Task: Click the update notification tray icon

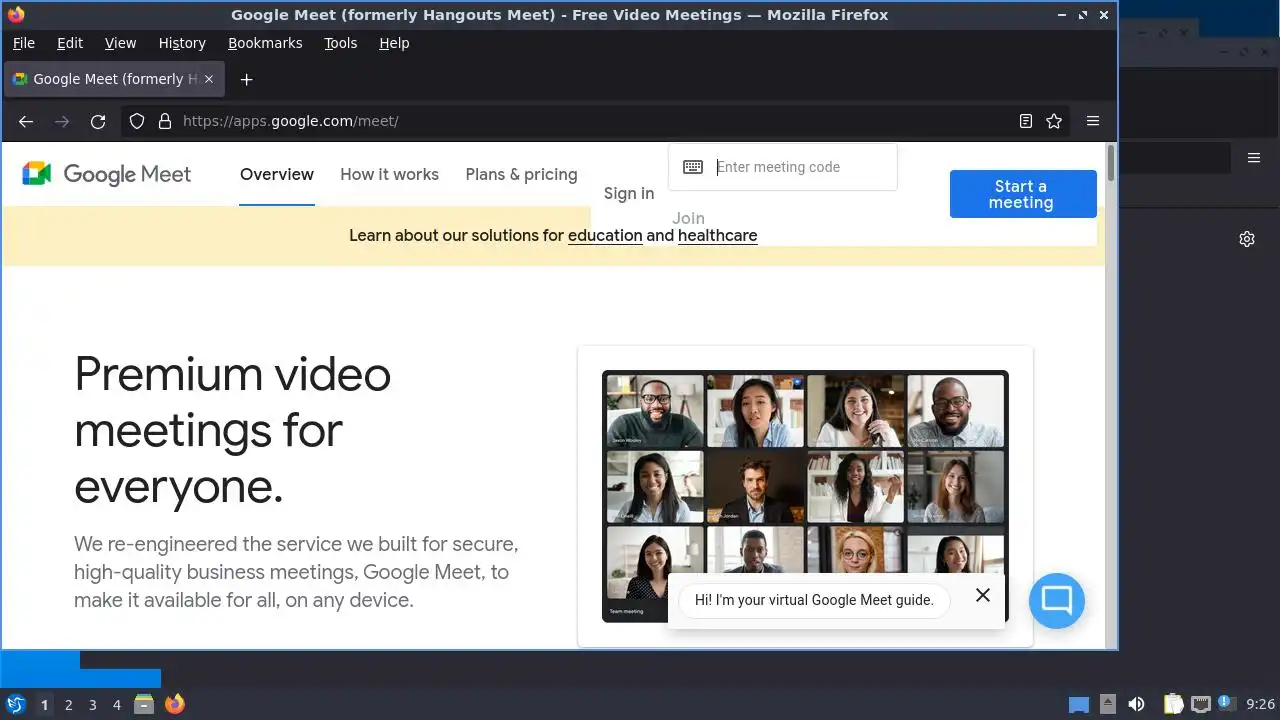Action: pyautogui.click(x=1226, y=704)
